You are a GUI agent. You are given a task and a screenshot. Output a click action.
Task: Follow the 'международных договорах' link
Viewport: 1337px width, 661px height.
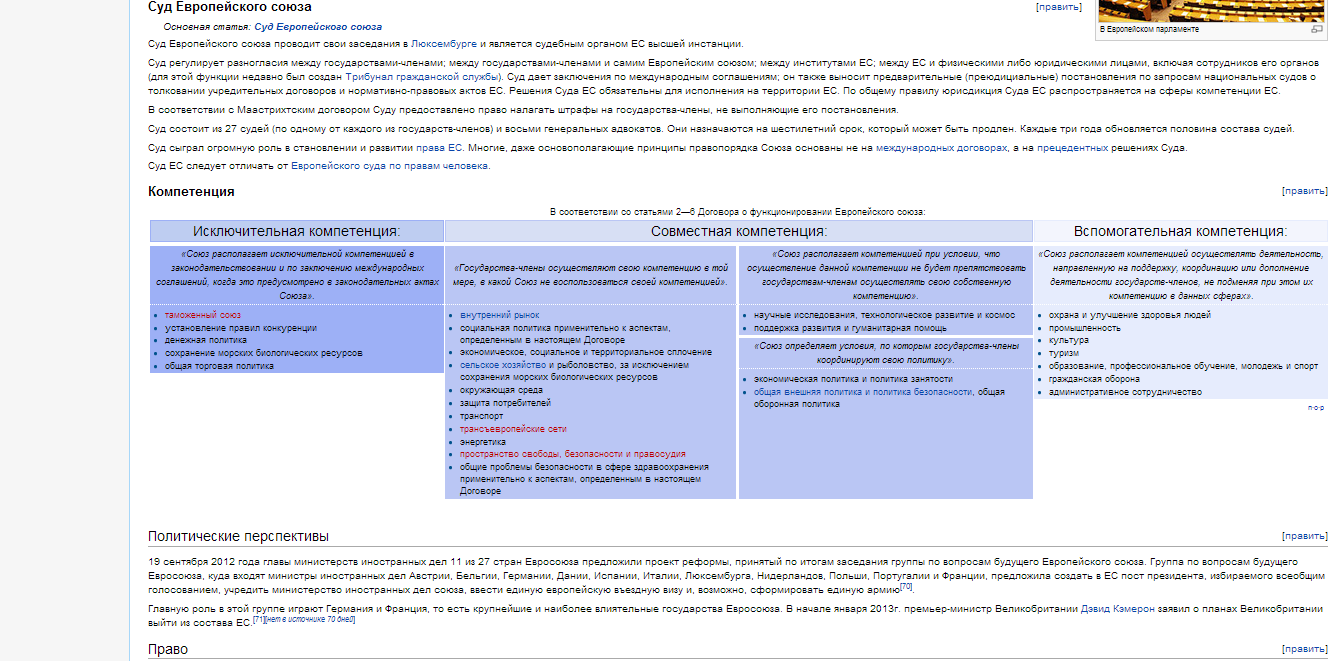pyautogui.click(x=942, y=148)
